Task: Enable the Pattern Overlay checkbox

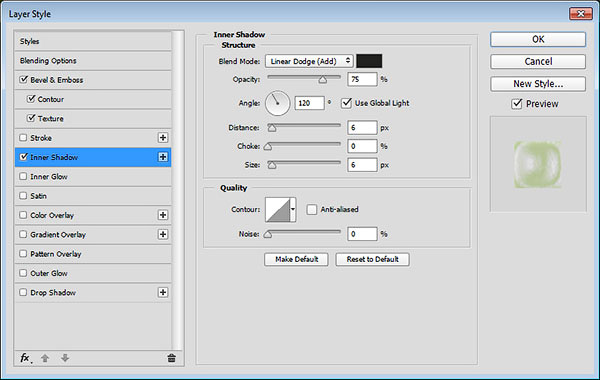Action: (23, 254)
